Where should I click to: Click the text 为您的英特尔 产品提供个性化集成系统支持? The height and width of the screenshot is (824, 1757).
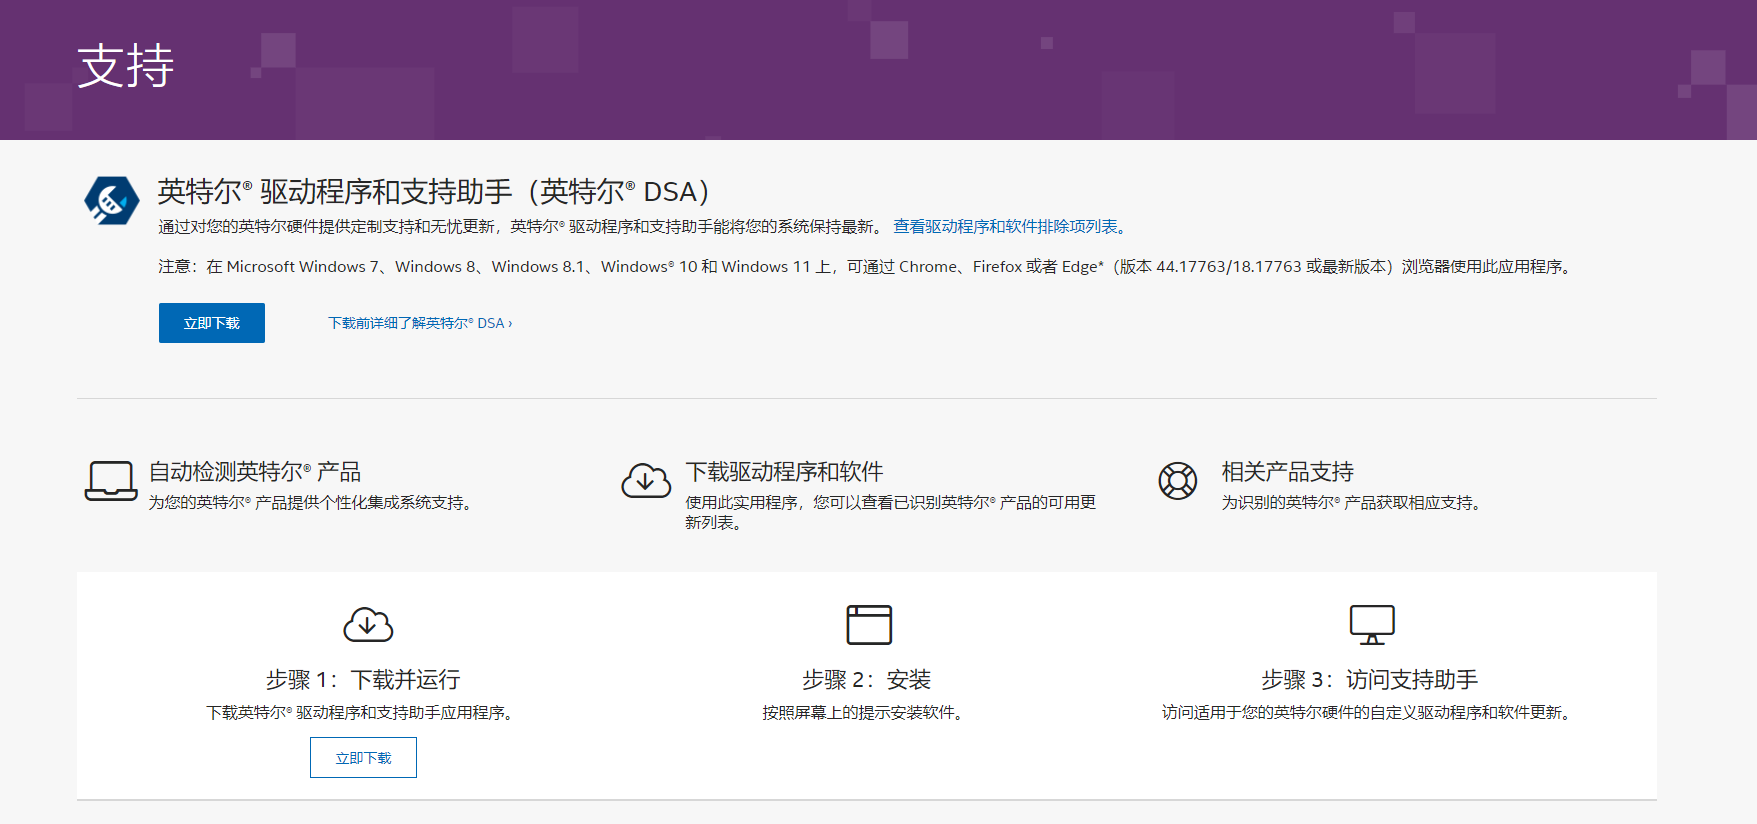310,503
